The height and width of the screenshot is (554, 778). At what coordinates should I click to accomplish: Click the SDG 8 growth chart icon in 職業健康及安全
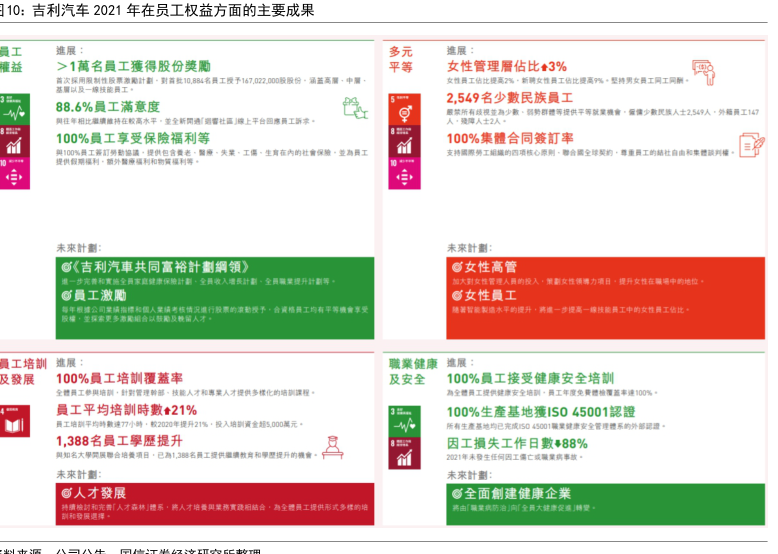pos(402,454)
